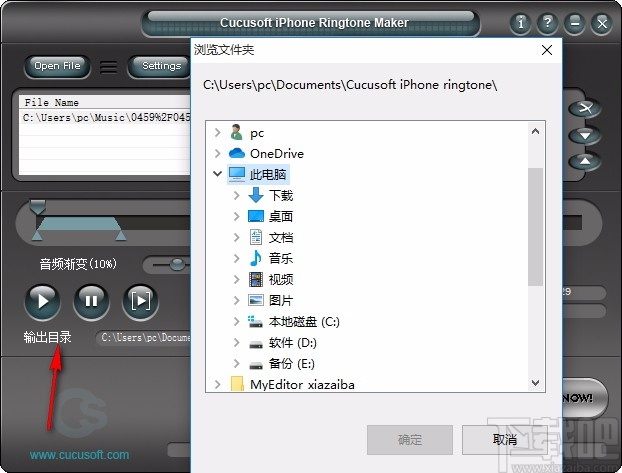
Task: Click the list icon beside Open File
Action: (x=108, y=67)
